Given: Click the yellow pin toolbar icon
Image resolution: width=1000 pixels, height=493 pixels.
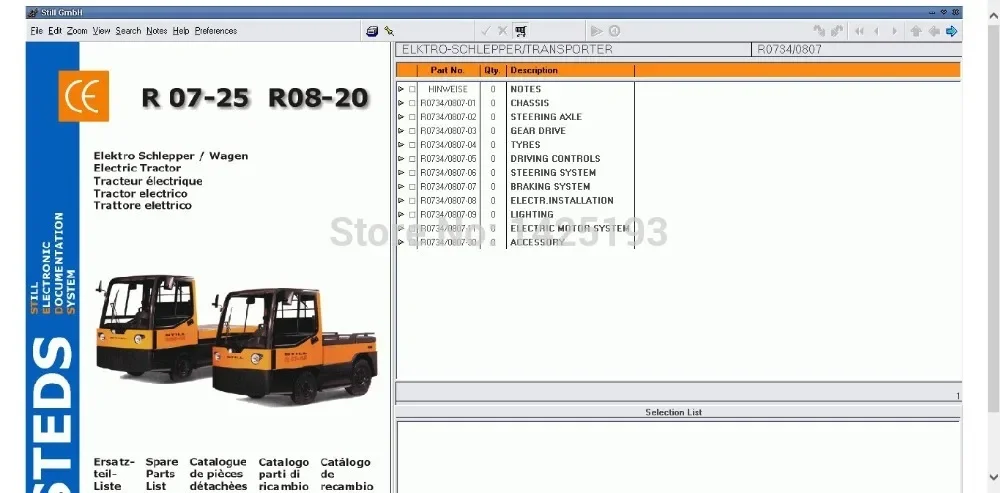Looking at the screenshot, I should [388, 31].
